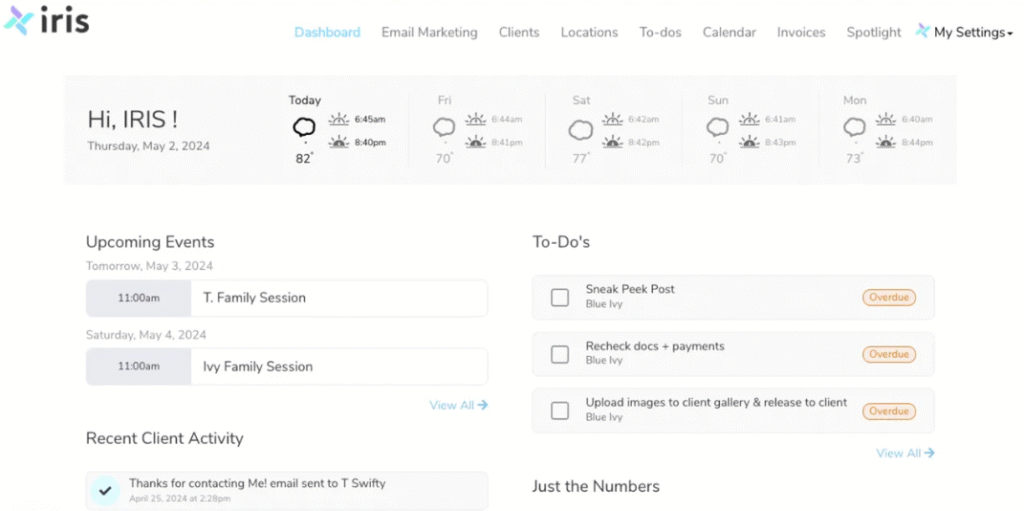Open the Email Marketing menu item

(429, 32)
